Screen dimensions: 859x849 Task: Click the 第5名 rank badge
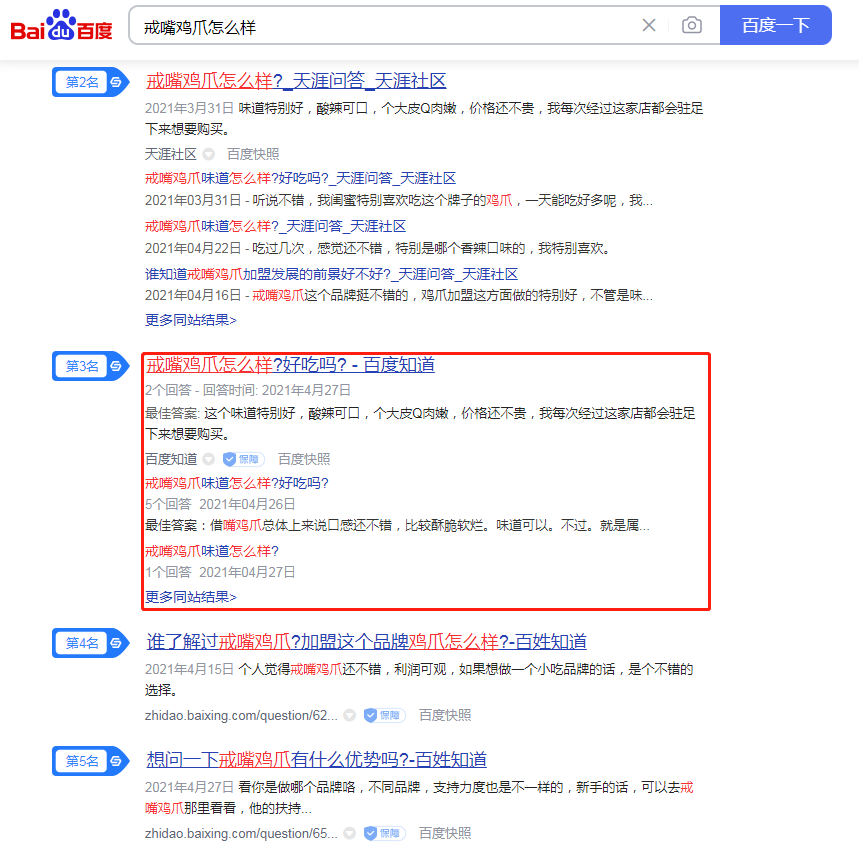(x=82, y=761)
